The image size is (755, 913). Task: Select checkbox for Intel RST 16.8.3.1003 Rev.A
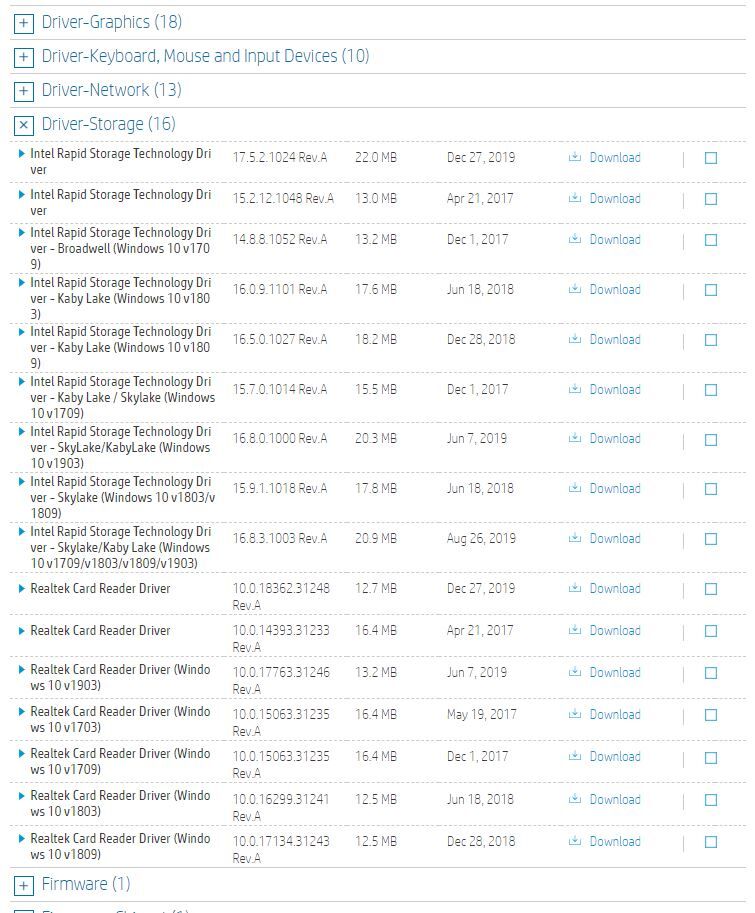(711, 539)
